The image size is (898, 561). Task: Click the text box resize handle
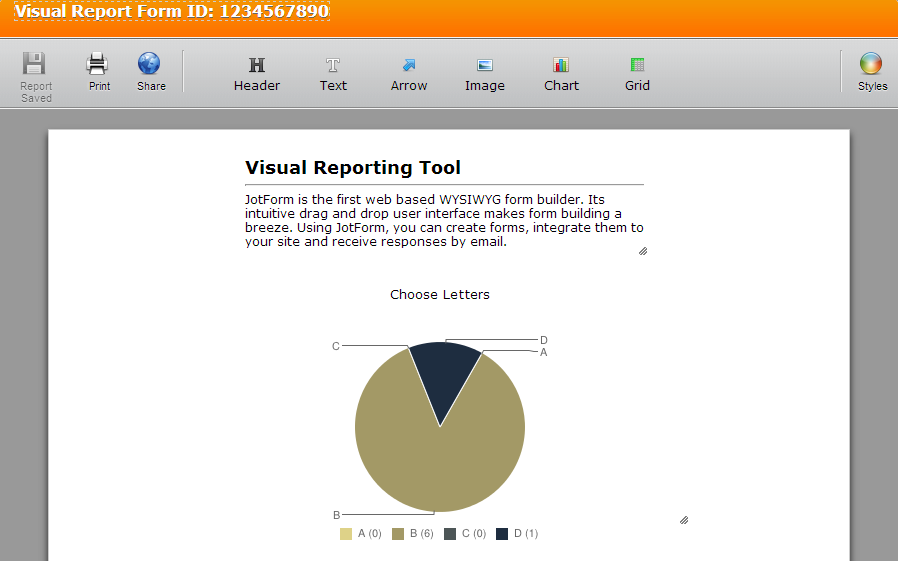(643, 251)
